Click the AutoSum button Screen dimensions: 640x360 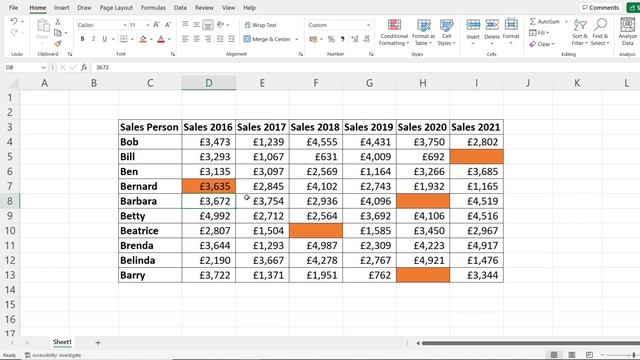(548, 22)
